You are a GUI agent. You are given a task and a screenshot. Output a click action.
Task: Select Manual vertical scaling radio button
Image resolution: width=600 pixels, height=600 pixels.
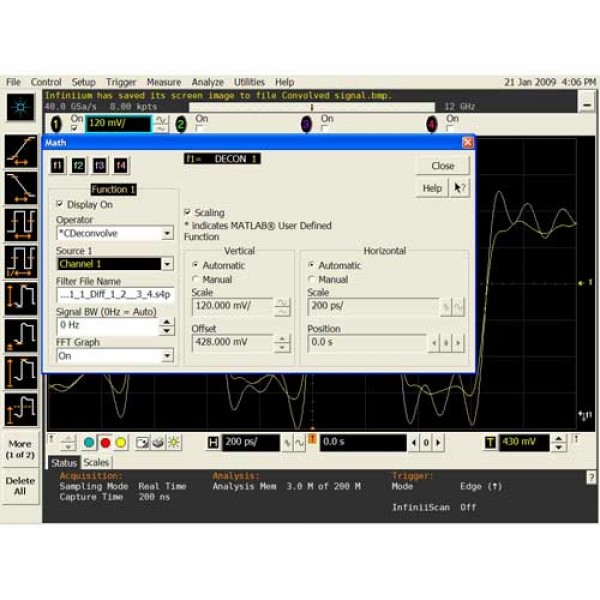pyautogui.click(x=196, y=280)
